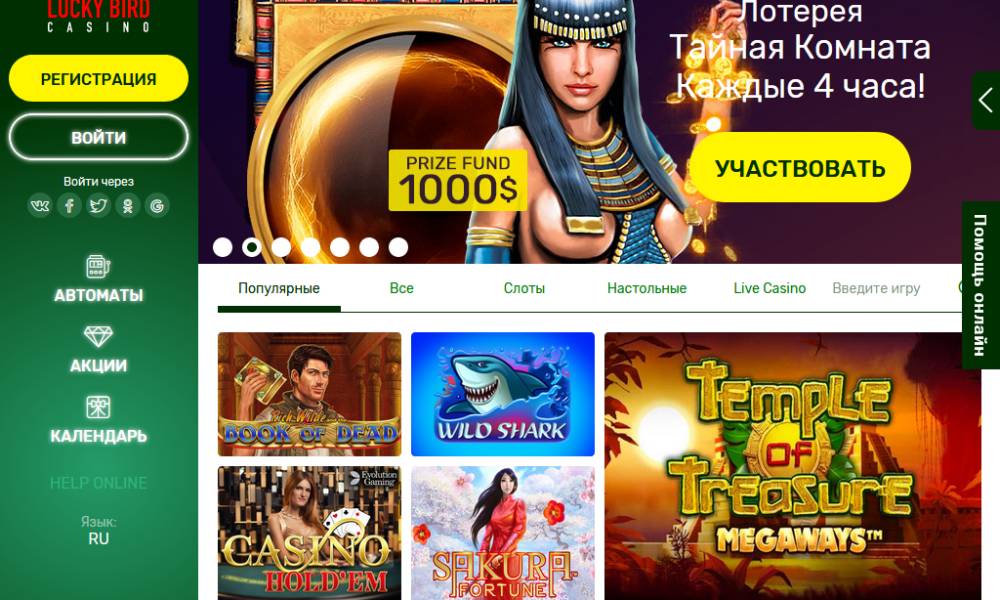Open the RU language selector
1000x600 pixels.
[98, 539]
